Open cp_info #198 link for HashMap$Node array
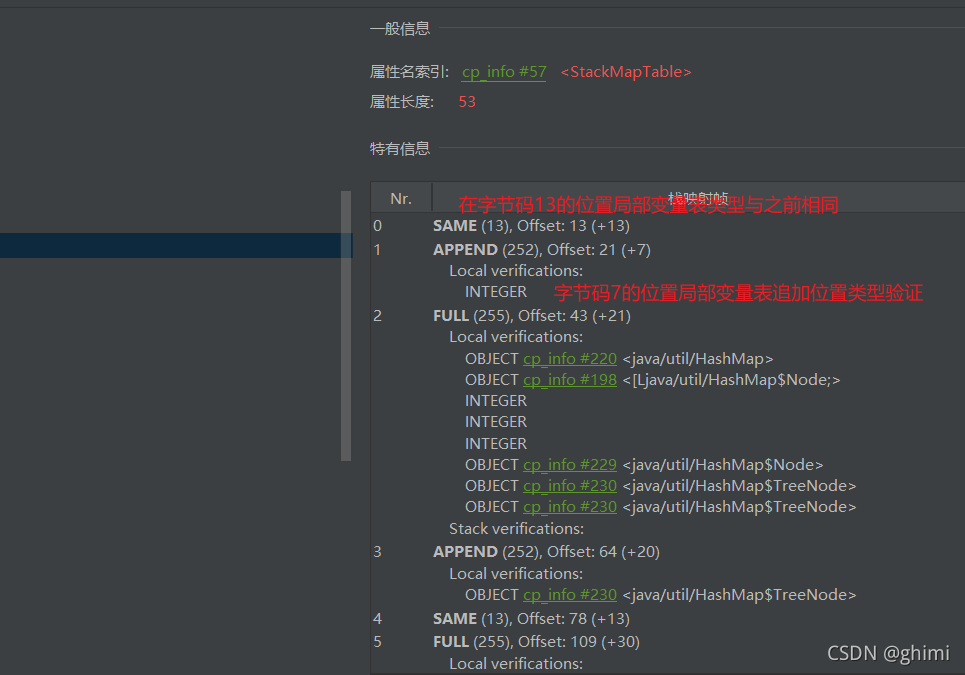965x675 pixels. coord(569,379)
